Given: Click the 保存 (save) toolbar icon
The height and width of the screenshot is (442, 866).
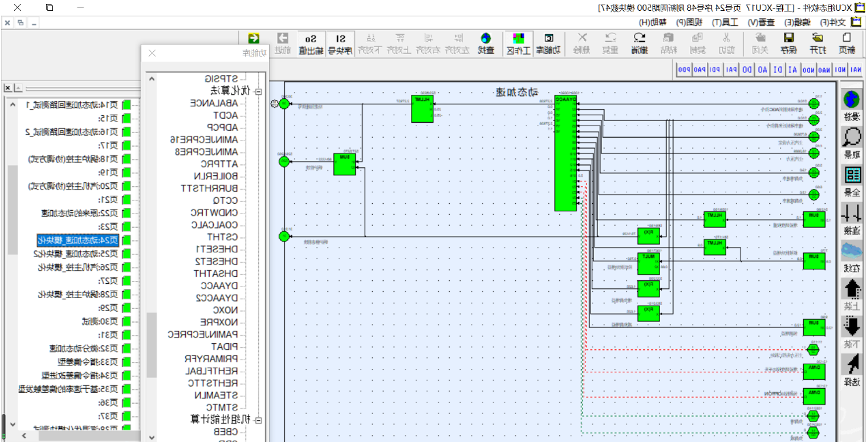Looking at the screenshot, I should coord(788,44).
